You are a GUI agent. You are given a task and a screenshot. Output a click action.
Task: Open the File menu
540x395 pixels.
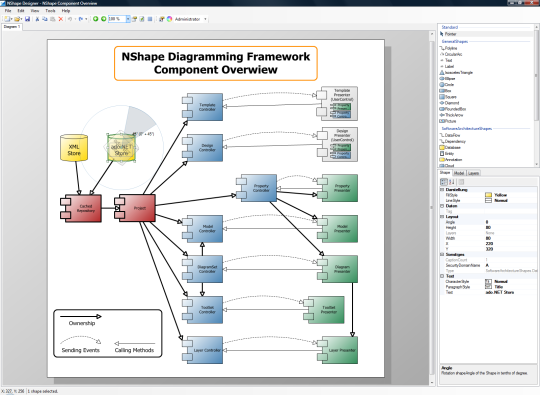(8, 11)
